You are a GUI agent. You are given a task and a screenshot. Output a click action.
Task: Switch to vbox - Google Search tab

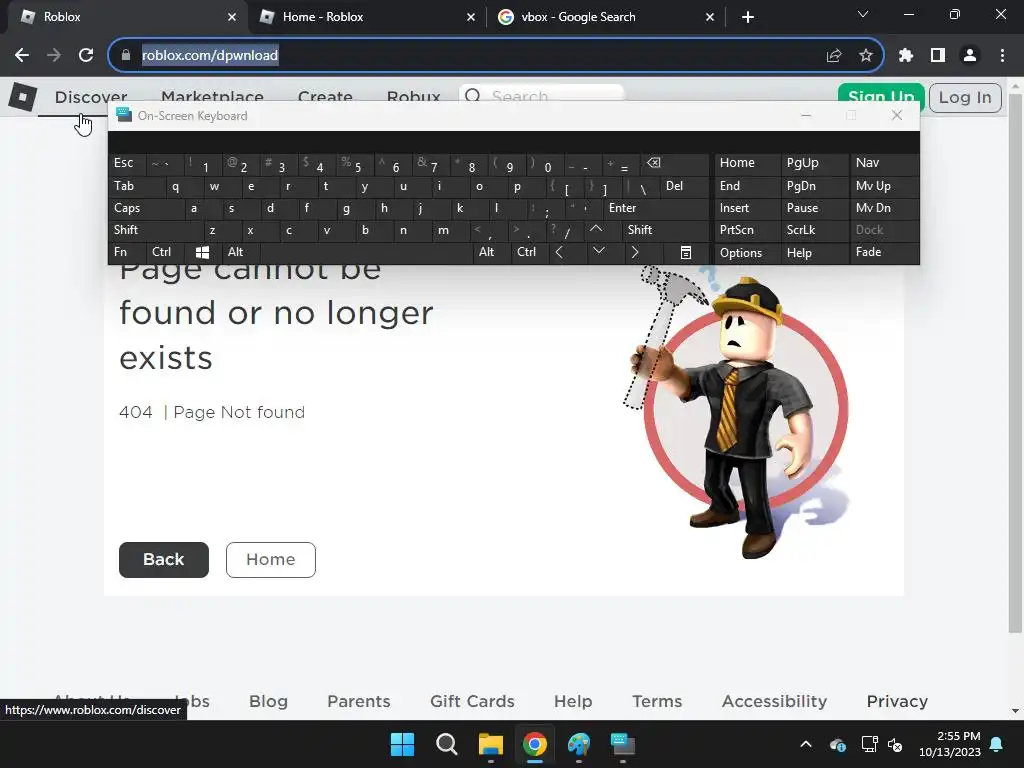click(x=606, y=17)
